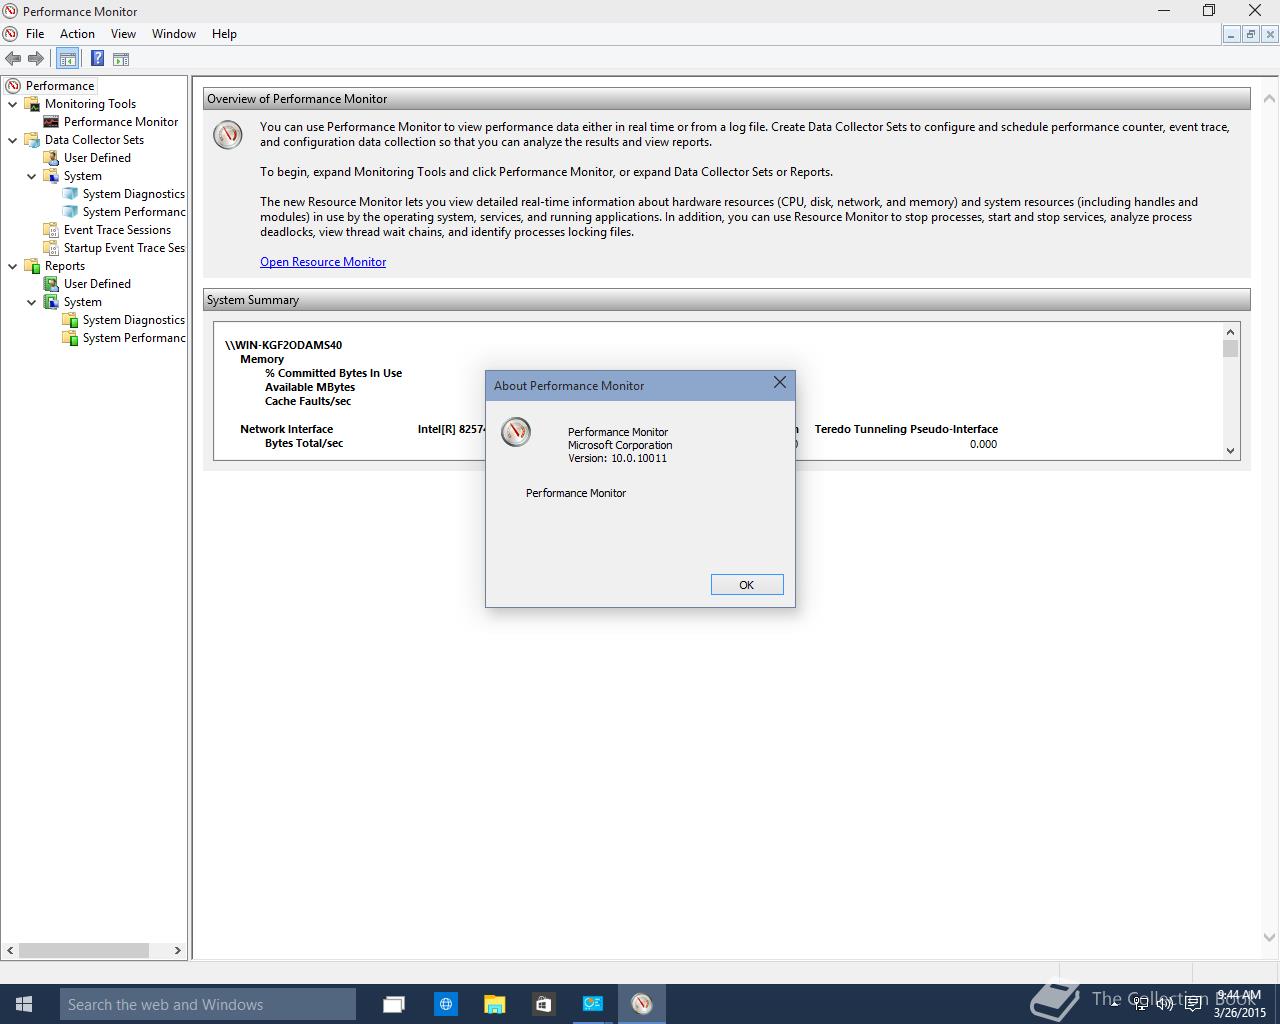This screenshot has height=1024, width=1280.
Task: Select the Performance root node icon
Action: click(13, 86)
